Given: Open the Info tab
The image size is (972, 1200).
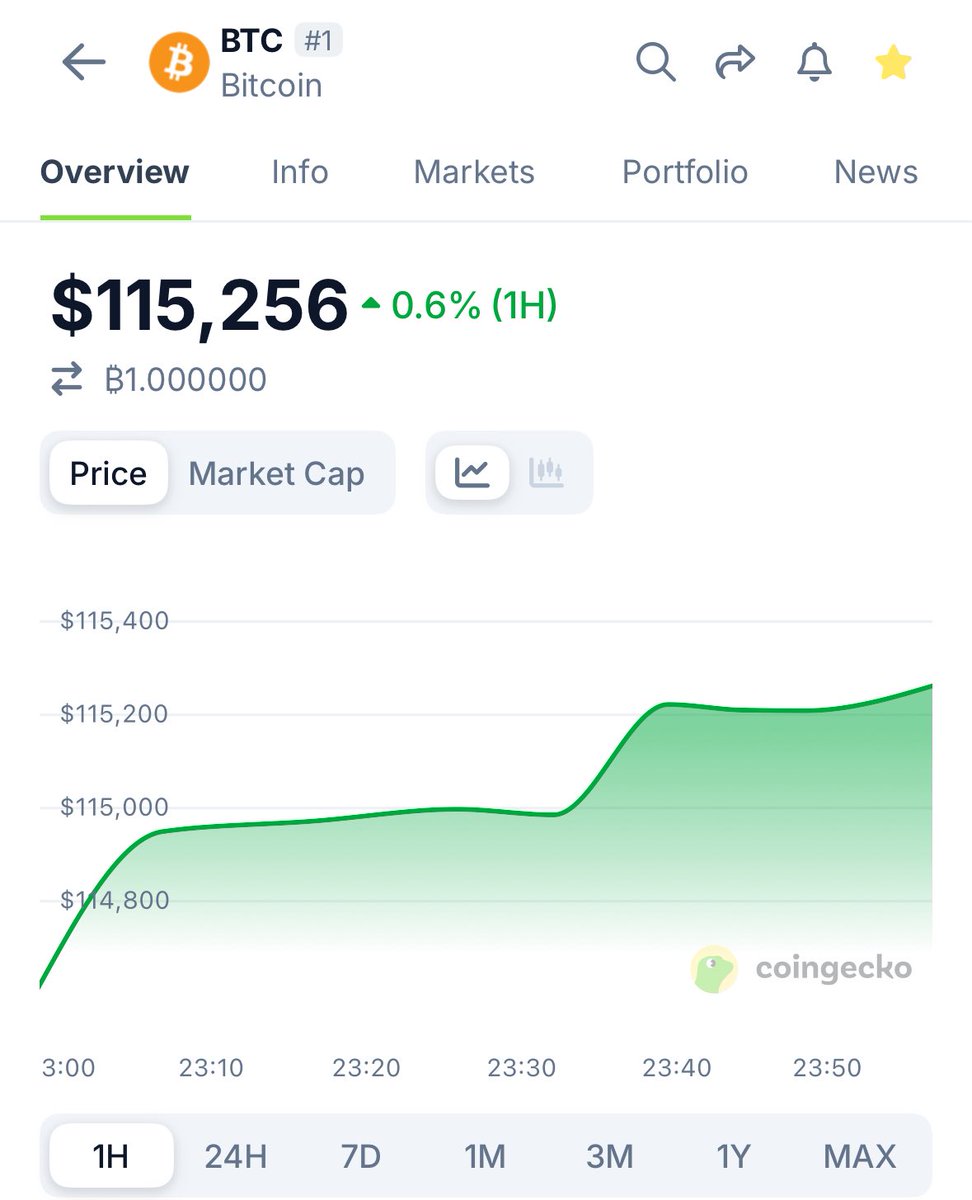Looking at the screenshot, I should 300,172.
